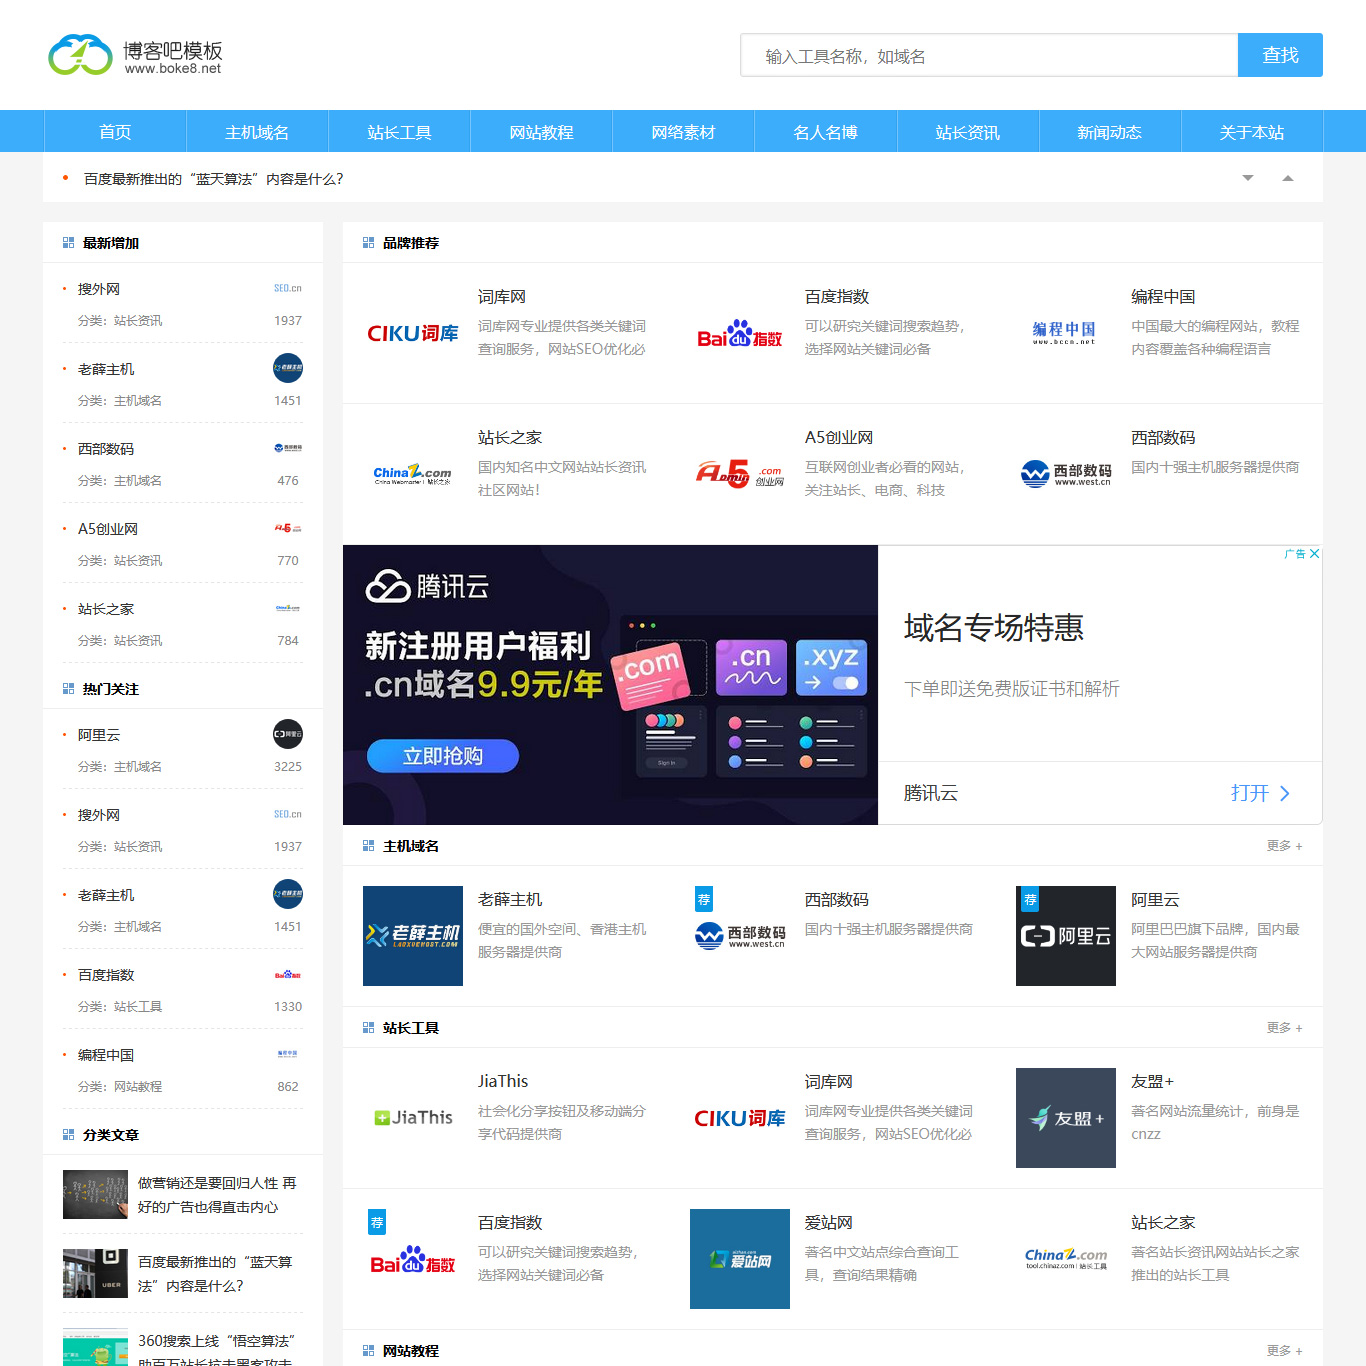
Task: Open the 爱站网 title link
Action: 829,1223
